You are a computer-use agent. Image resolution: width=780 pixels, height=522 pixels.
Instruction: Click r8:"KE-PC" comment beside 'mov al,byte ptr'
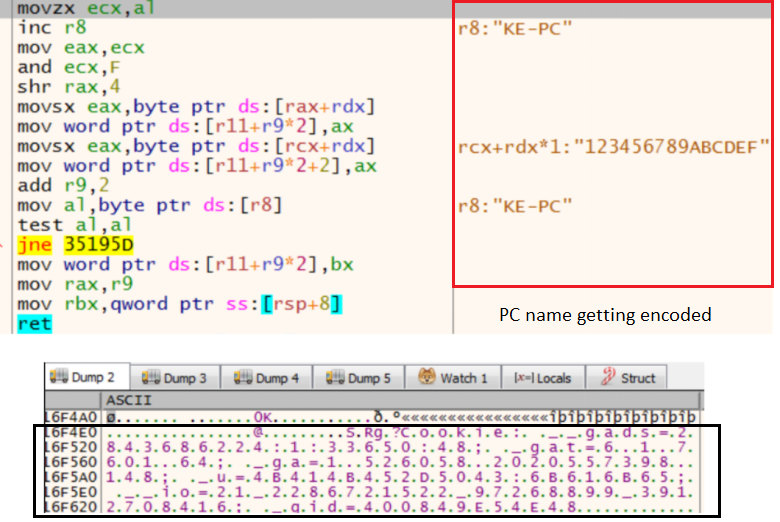515,206
